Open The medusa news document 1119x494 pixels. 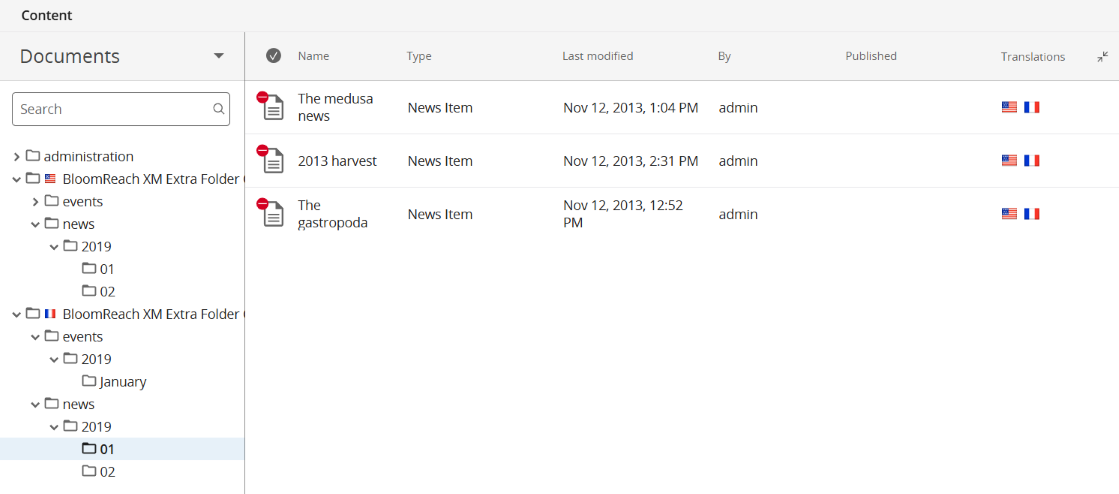pyautogui.click(x=335, y=107)
